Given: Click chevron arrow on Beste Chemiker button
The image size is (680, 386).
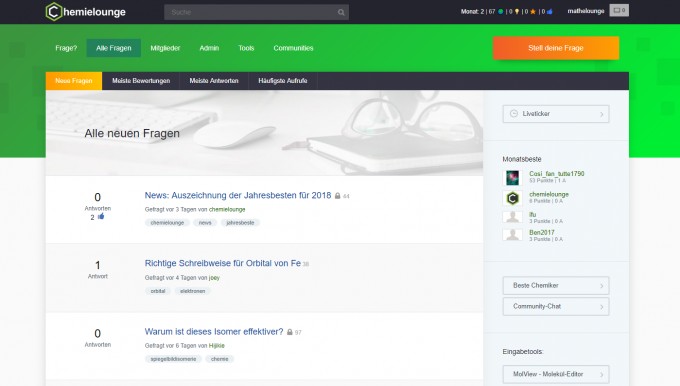Looking at the screenshot, I should coord(602,286).
